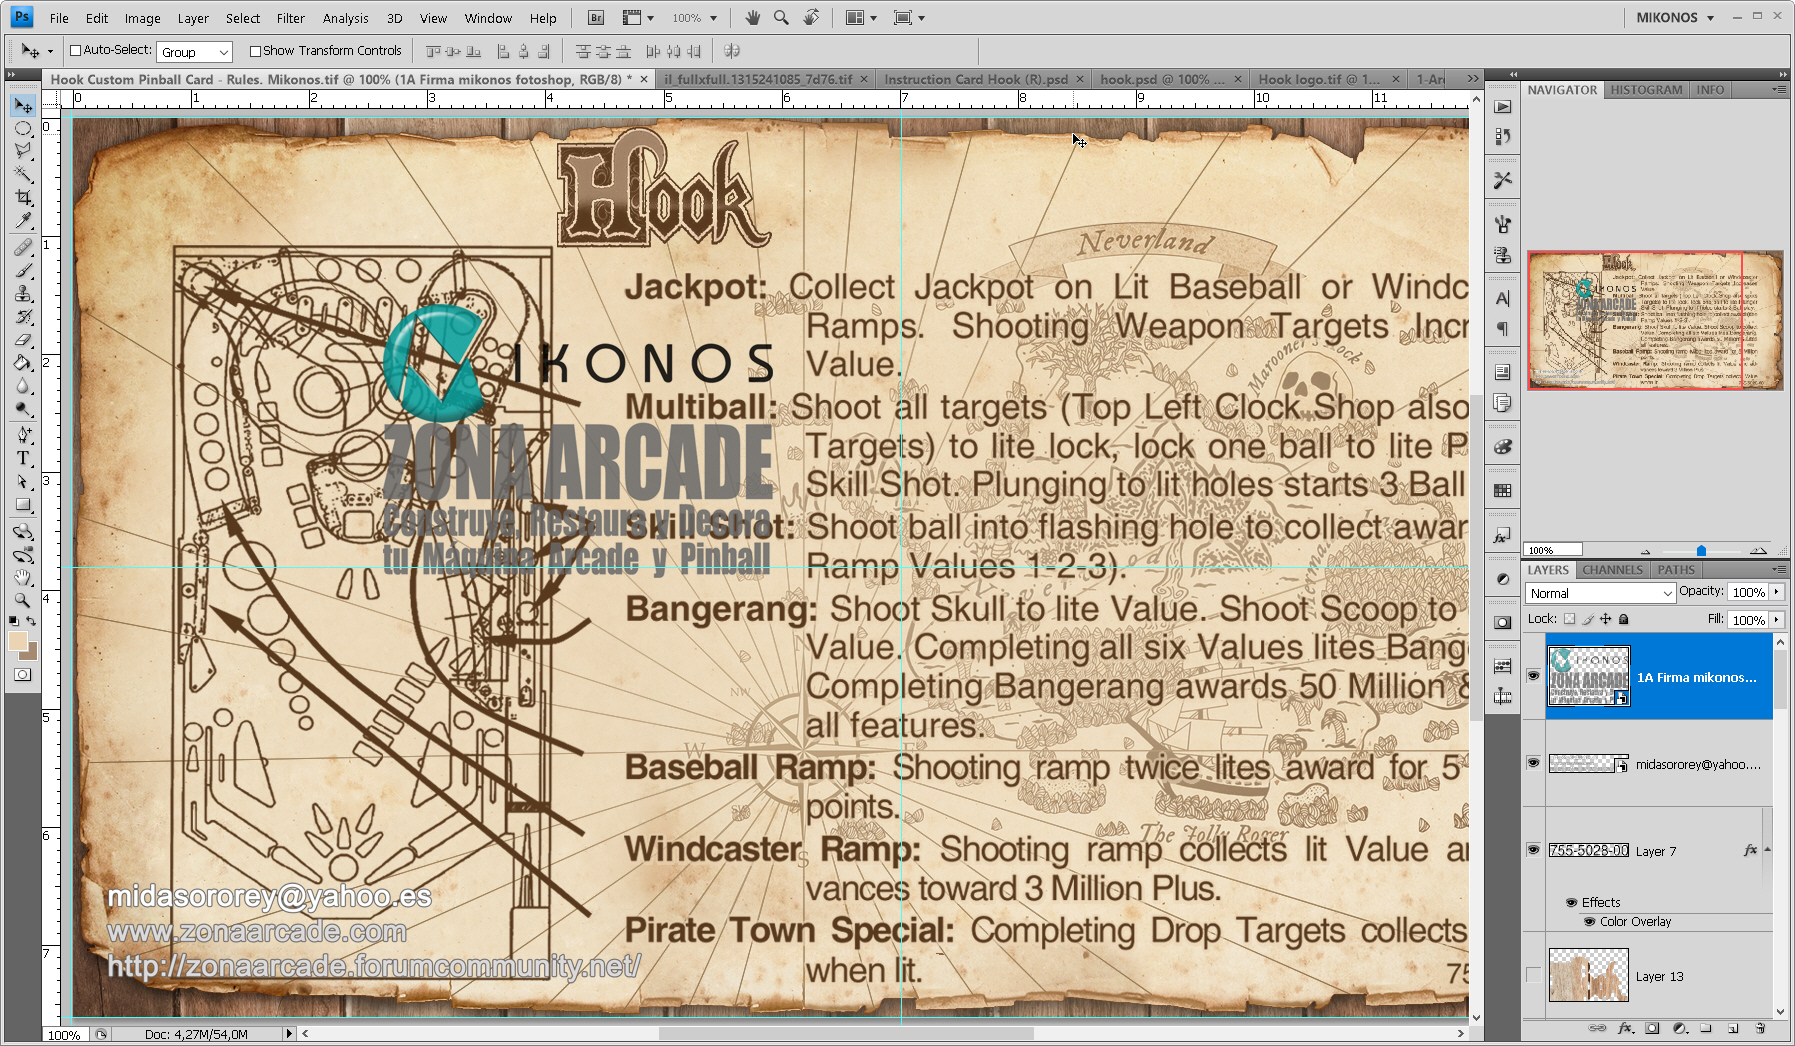Open the Filter menu

290,18
